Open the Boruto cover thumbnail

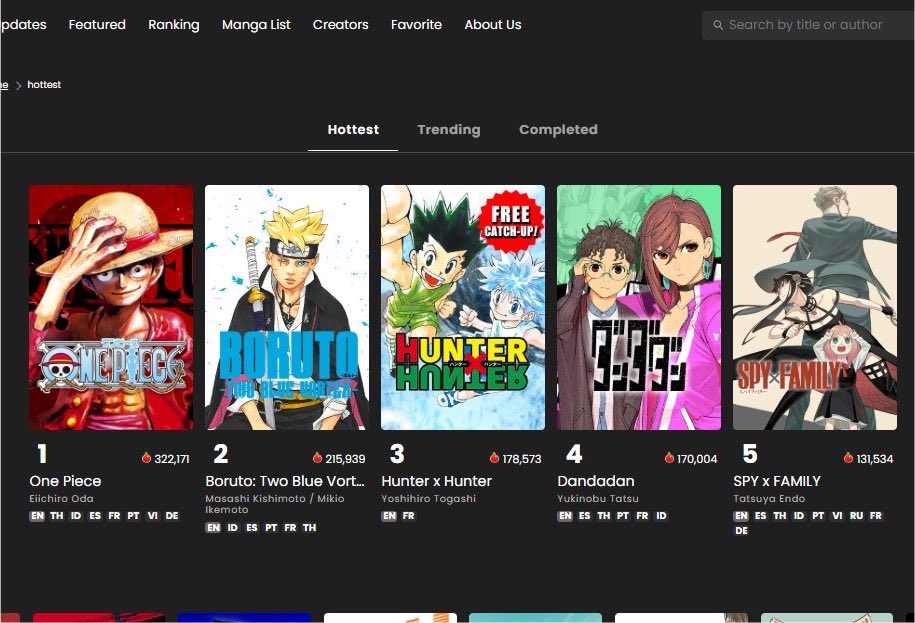[287, 307]
